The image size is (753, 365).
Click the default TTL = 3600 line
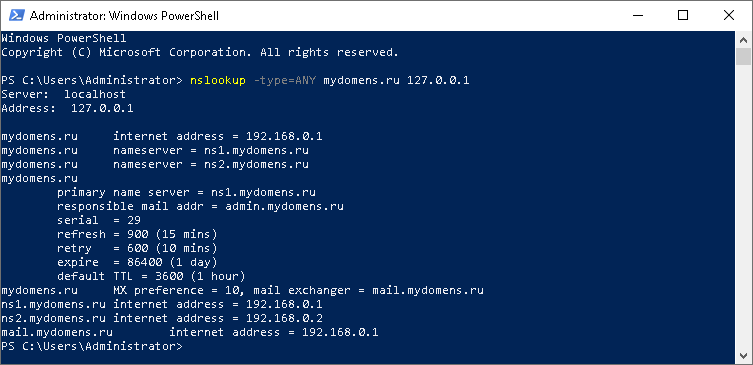point(151,276)
